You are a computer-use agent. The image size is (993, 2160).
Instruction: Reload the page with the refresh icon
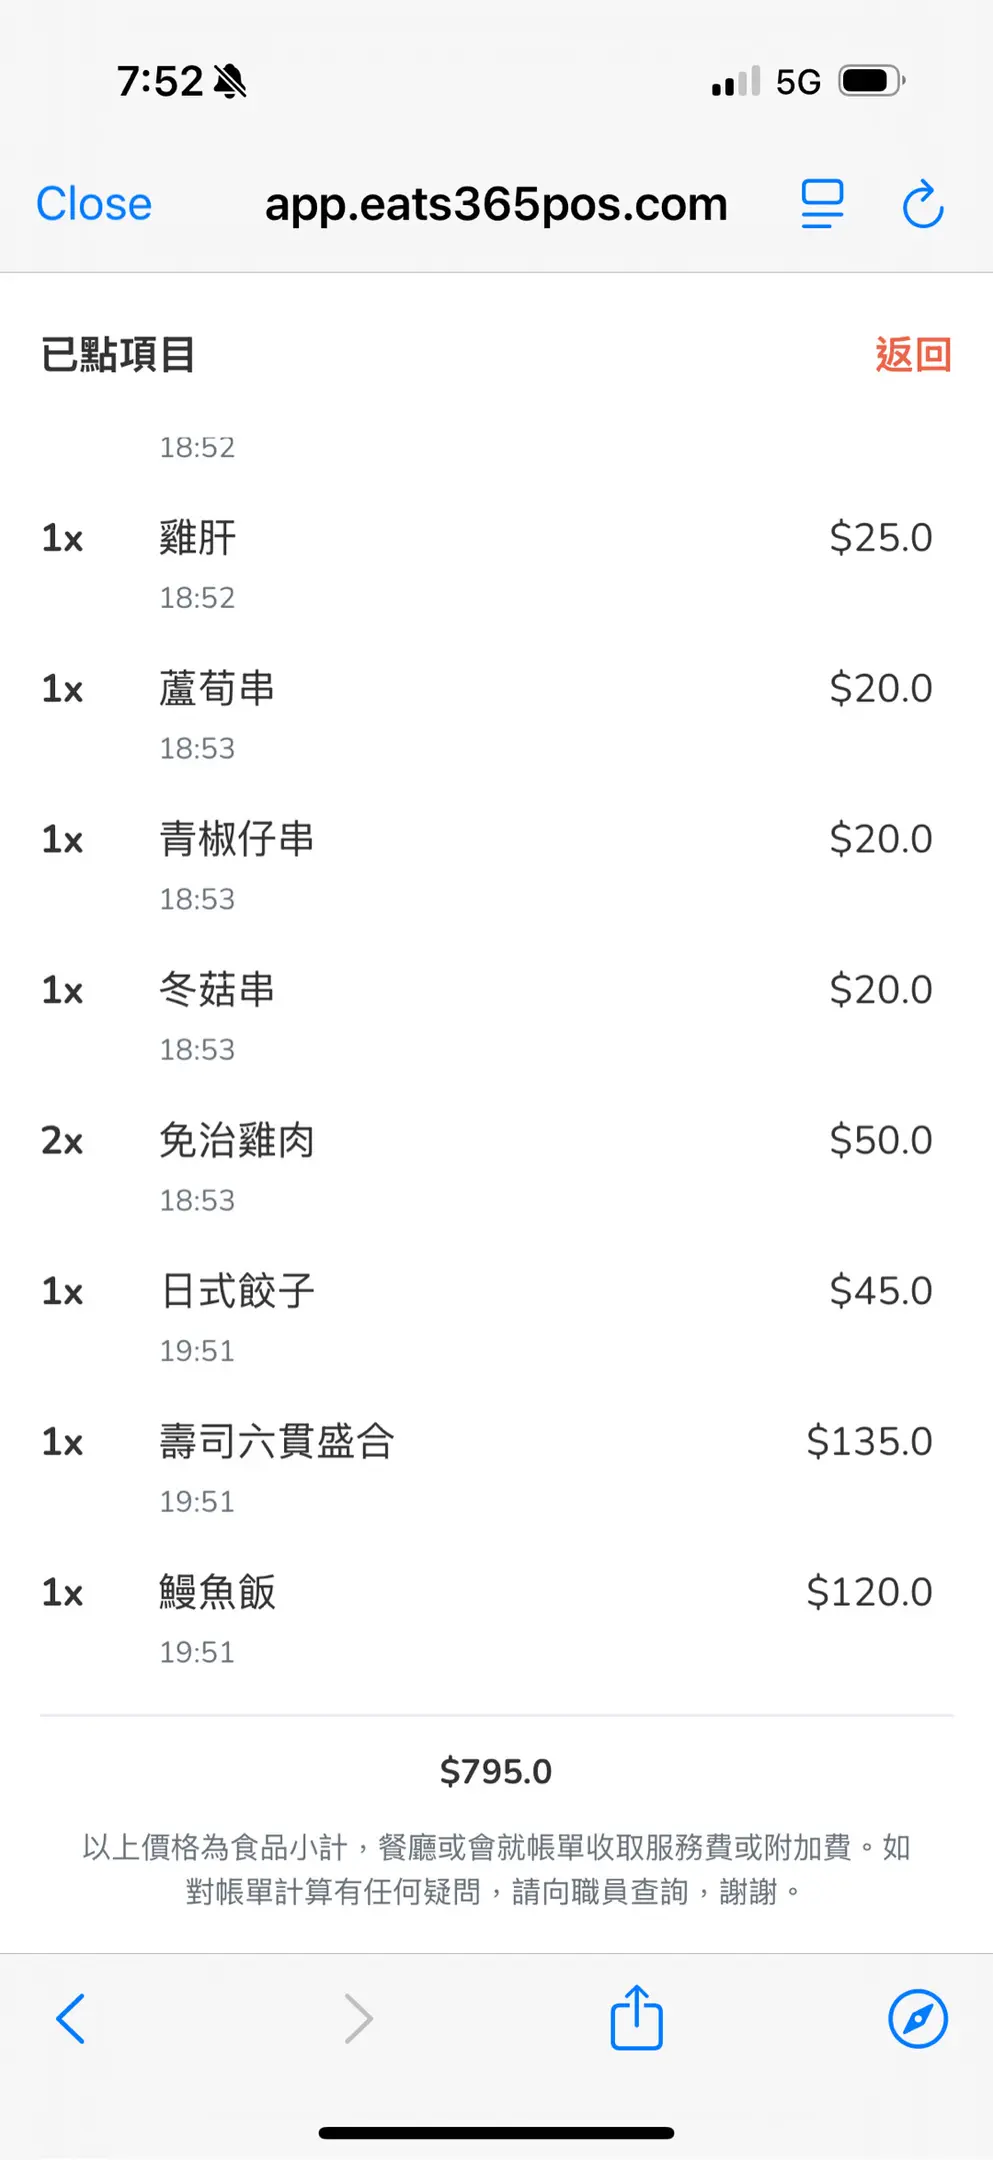click(x=922, y=205)
